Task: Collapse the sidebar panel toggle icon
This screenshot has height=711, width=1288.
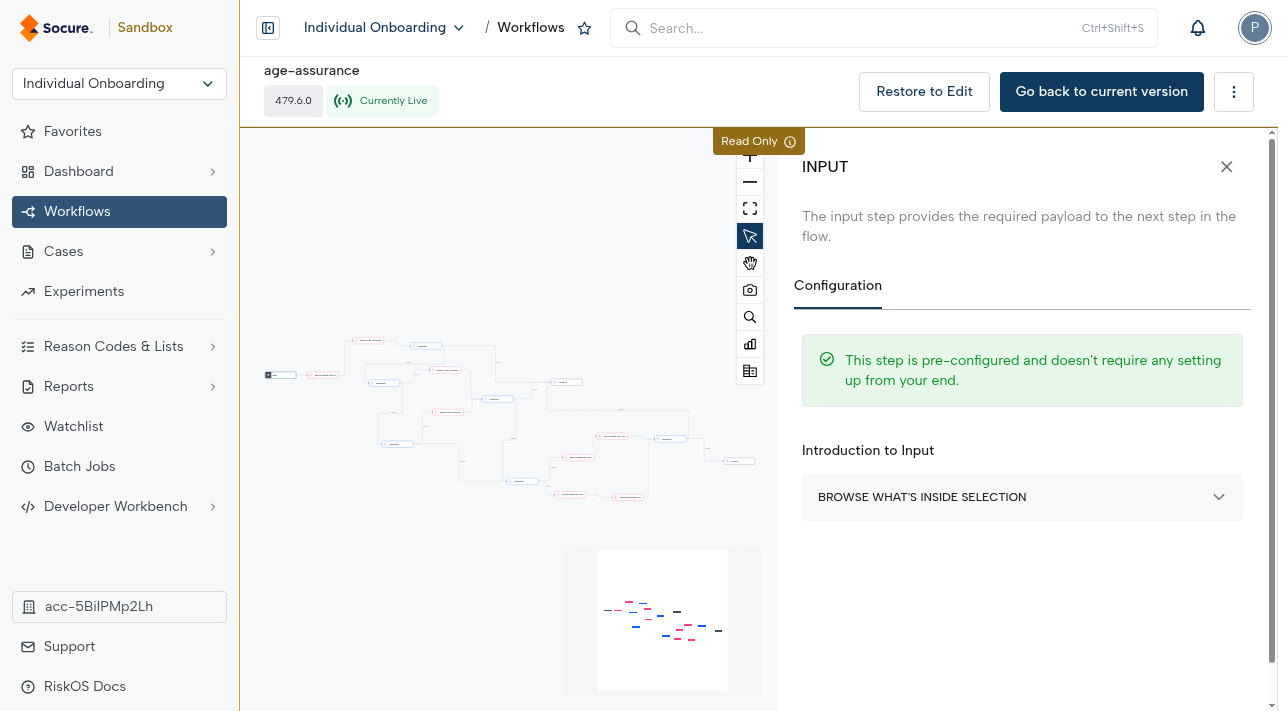Action: (268, 28)
